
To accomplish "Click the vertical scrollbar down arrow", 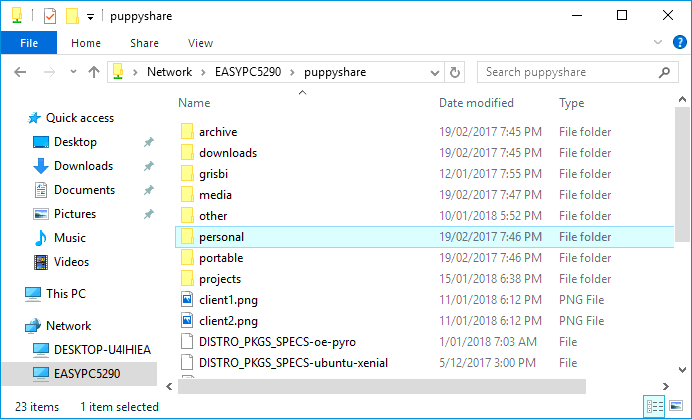I will (682, 370).
